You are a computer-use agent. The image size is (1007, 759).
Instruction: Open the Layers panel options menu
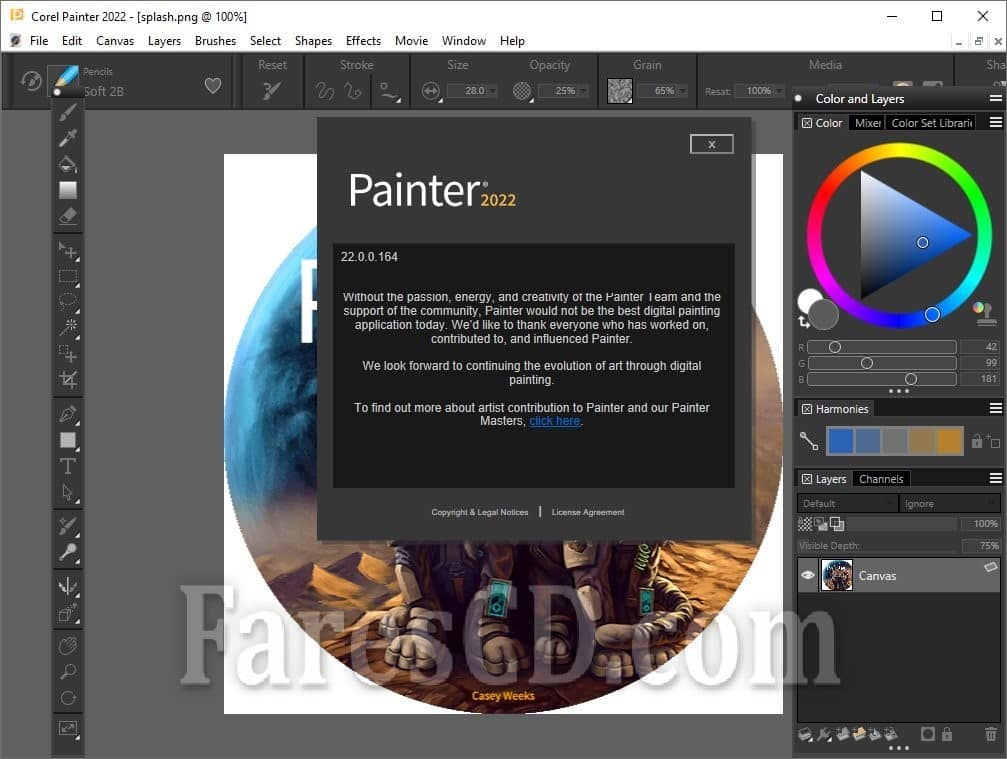(995, 478)
